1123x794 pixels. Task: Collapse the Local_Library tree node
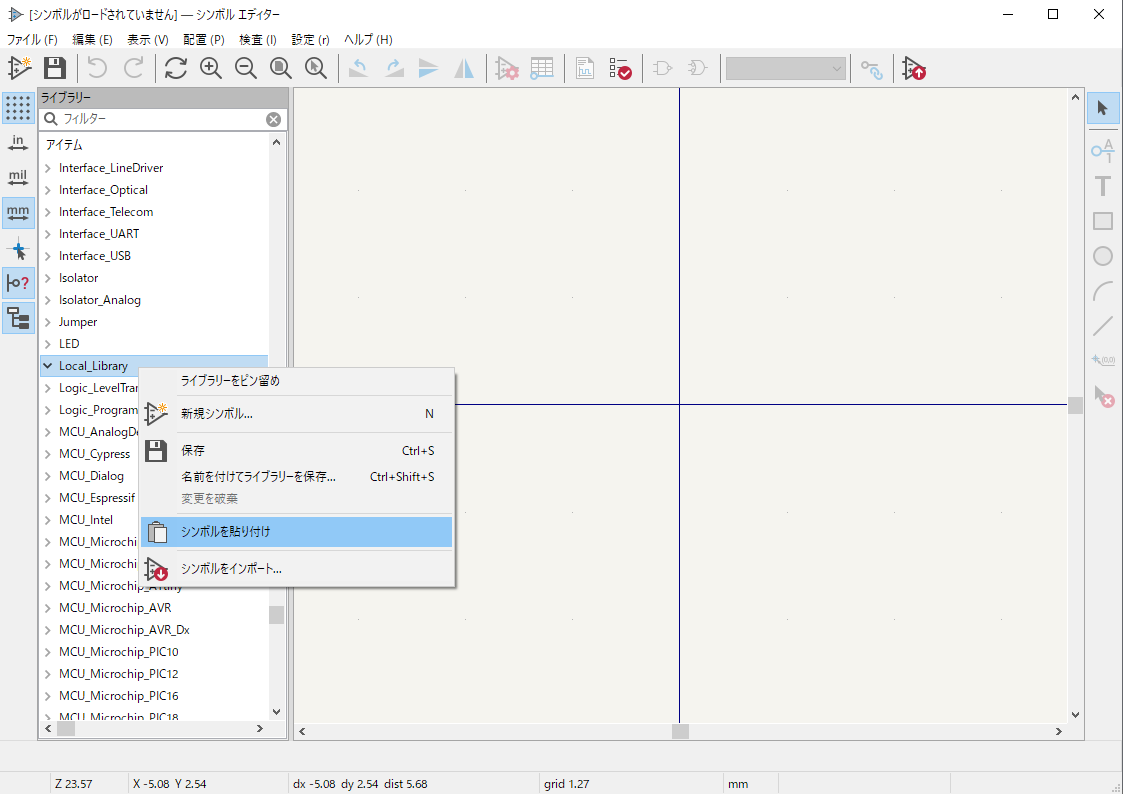click(47, 366)
